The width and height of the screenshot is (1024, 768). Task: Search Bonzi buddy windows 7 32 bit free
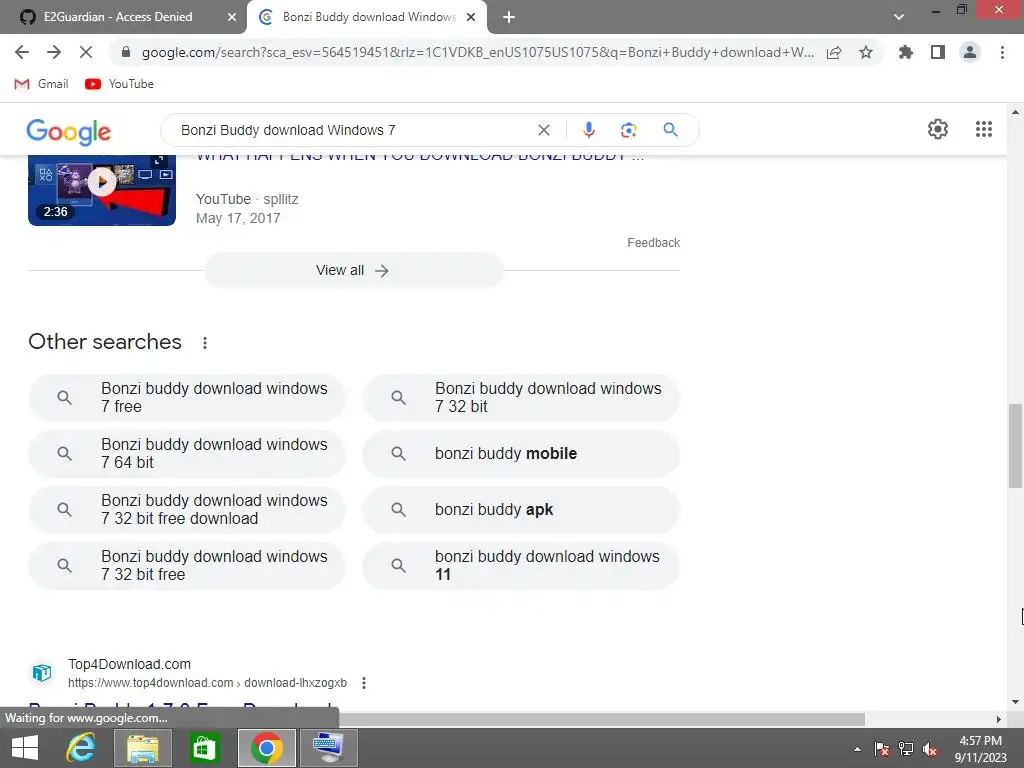tap(187, 566)
